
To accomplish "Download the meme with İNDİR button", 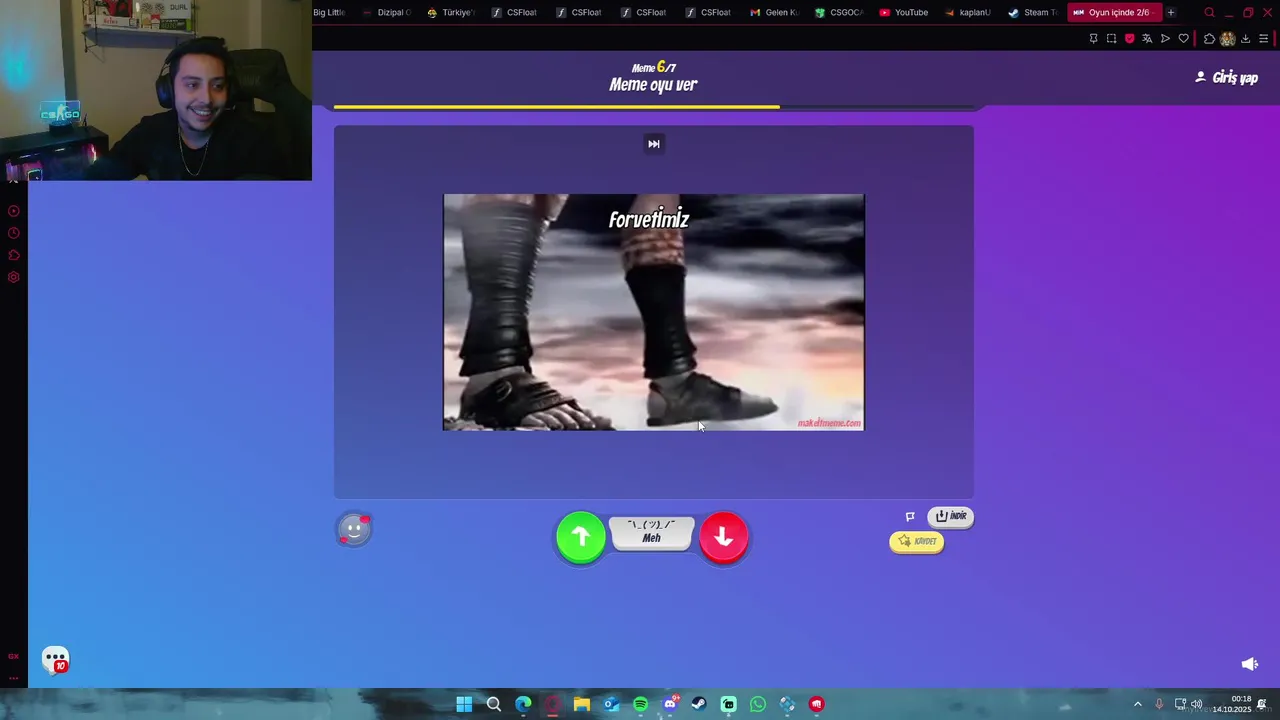I will [950, 516].
